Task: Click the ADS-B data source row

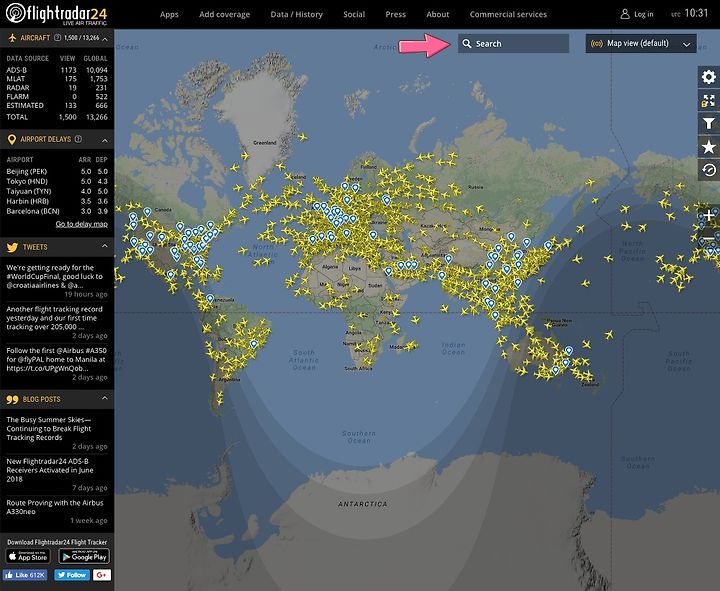Action: [57, 70]
